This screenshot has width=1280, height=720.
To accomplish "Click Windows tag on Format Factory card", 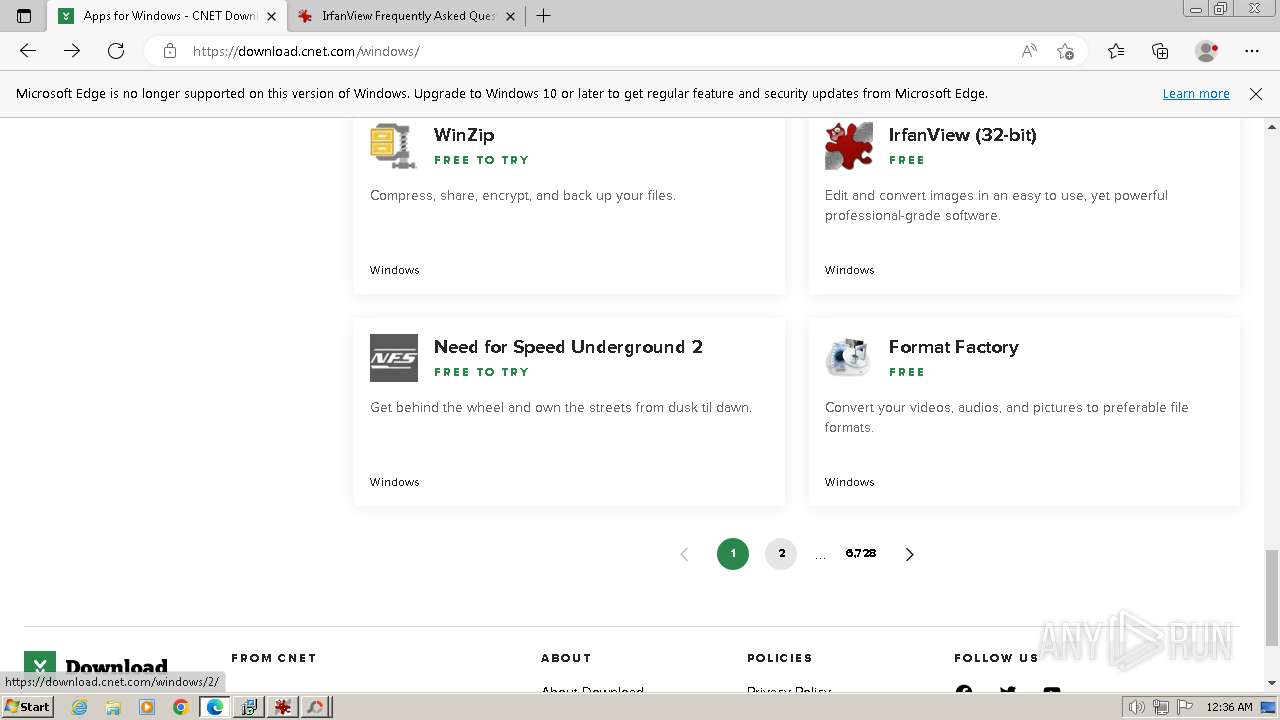I will 850,482.
